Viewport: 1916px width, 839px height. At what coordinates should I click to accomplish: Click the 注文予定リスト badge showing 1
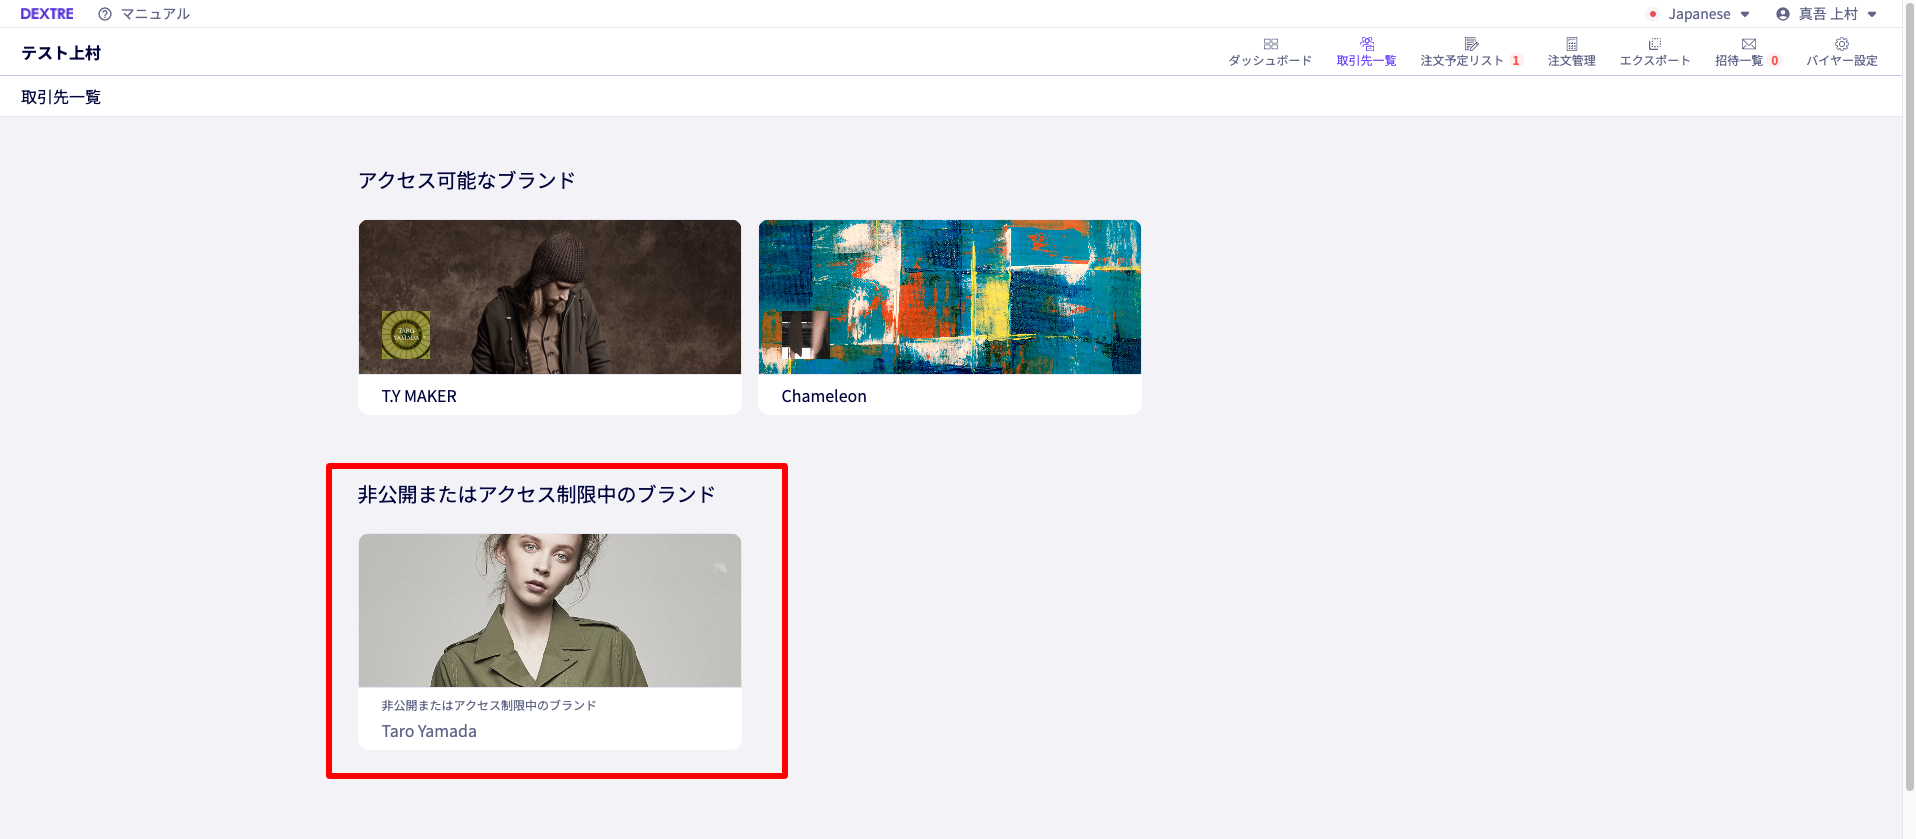(1516, 61)
